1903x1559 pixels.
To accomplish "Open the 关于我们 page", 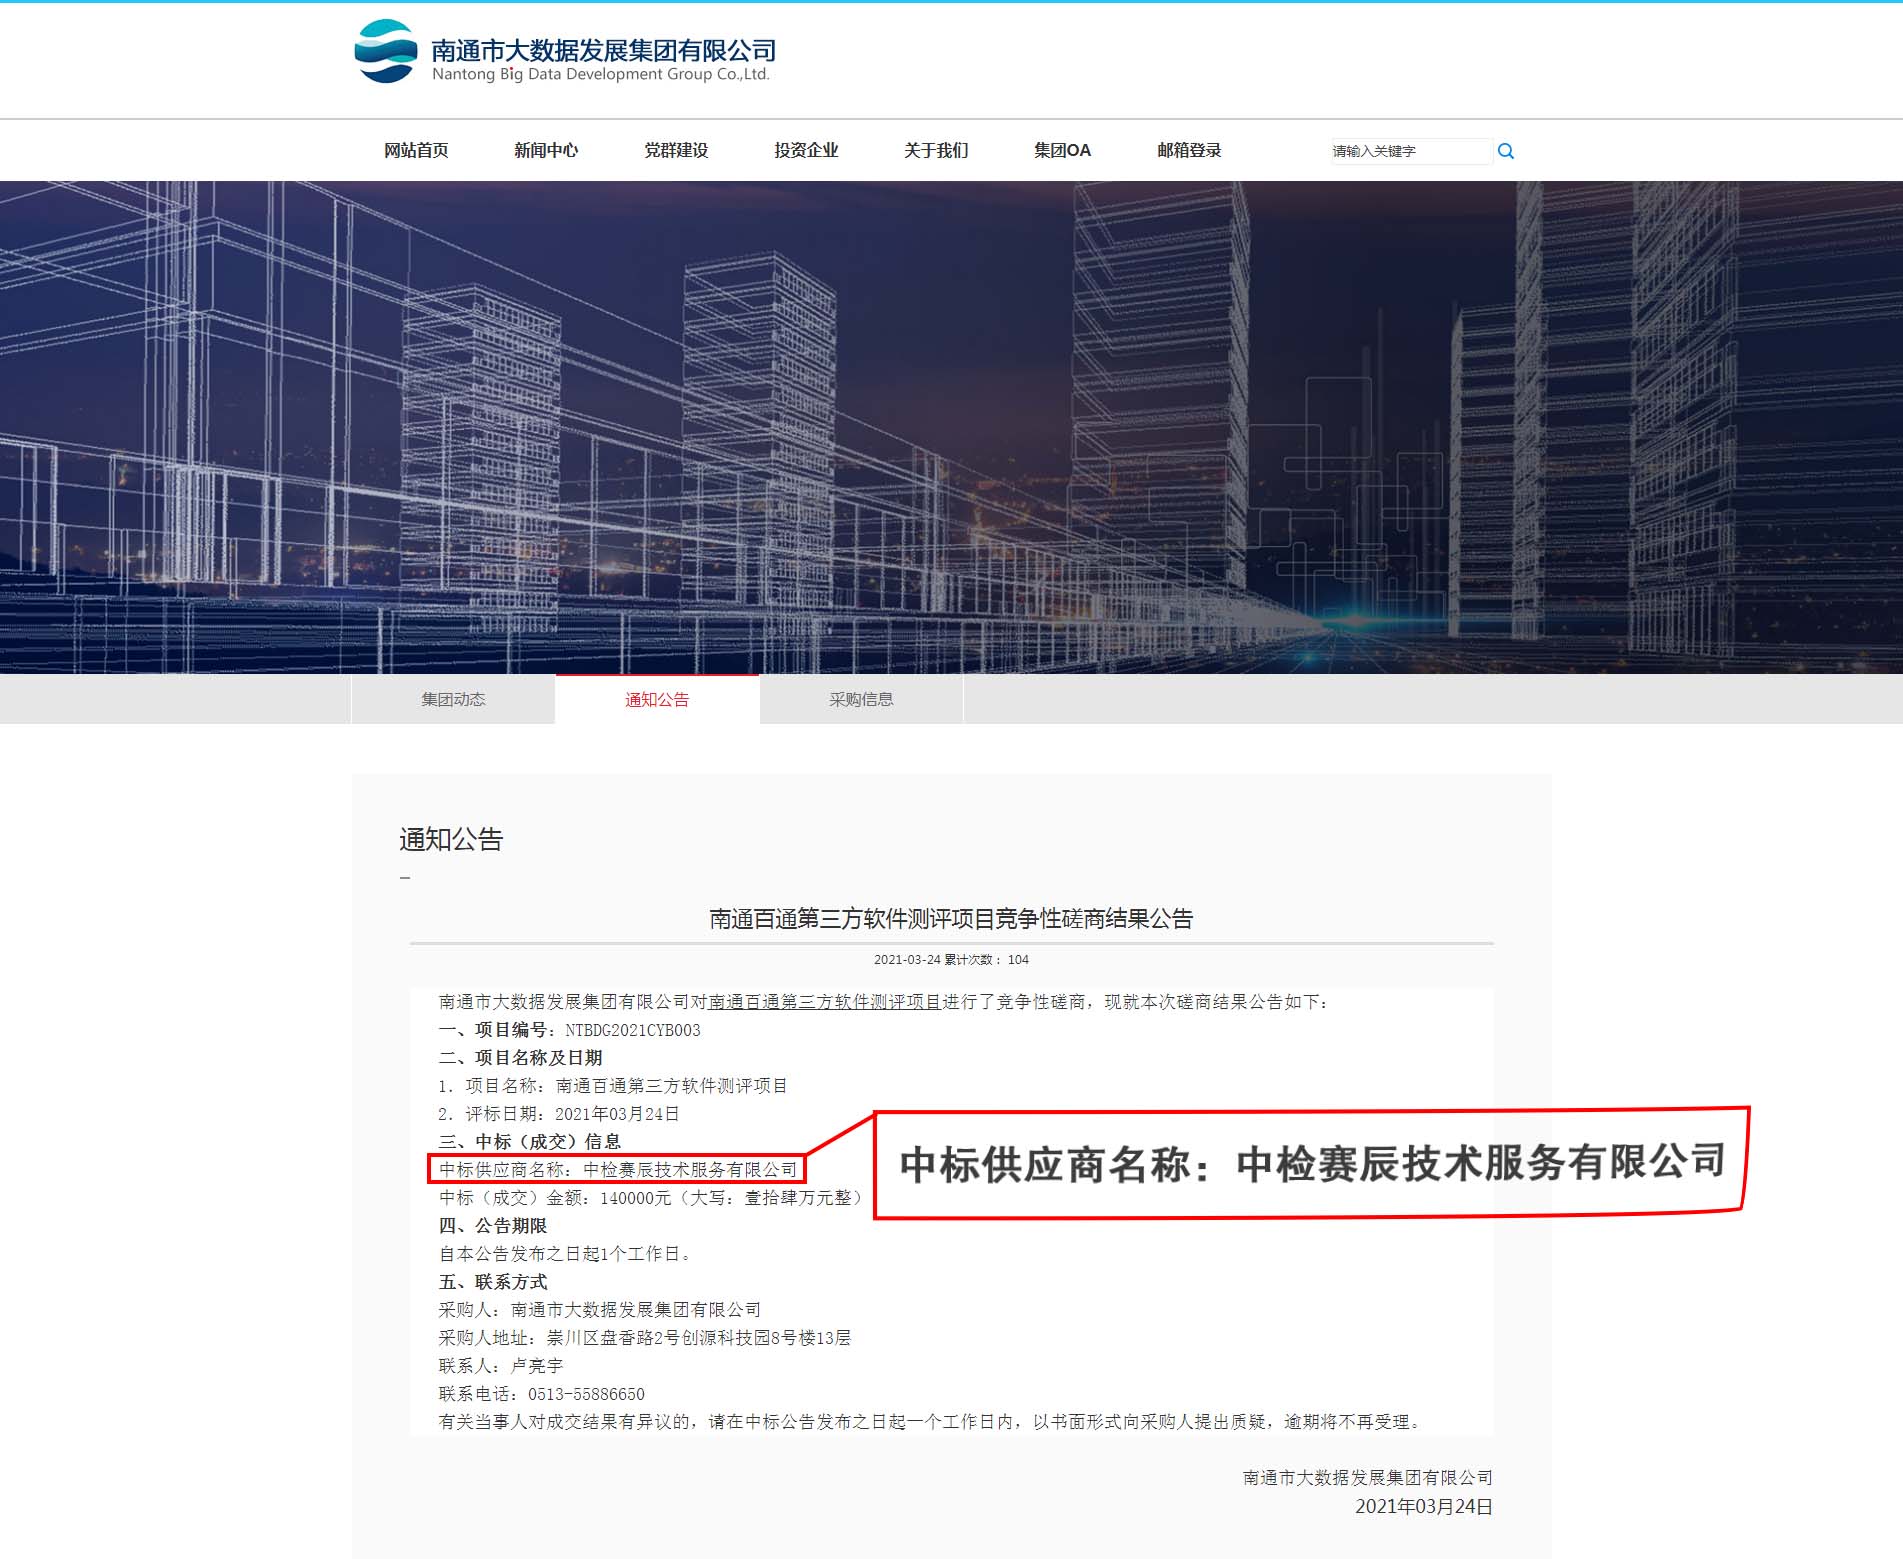I will pos(936,151).
